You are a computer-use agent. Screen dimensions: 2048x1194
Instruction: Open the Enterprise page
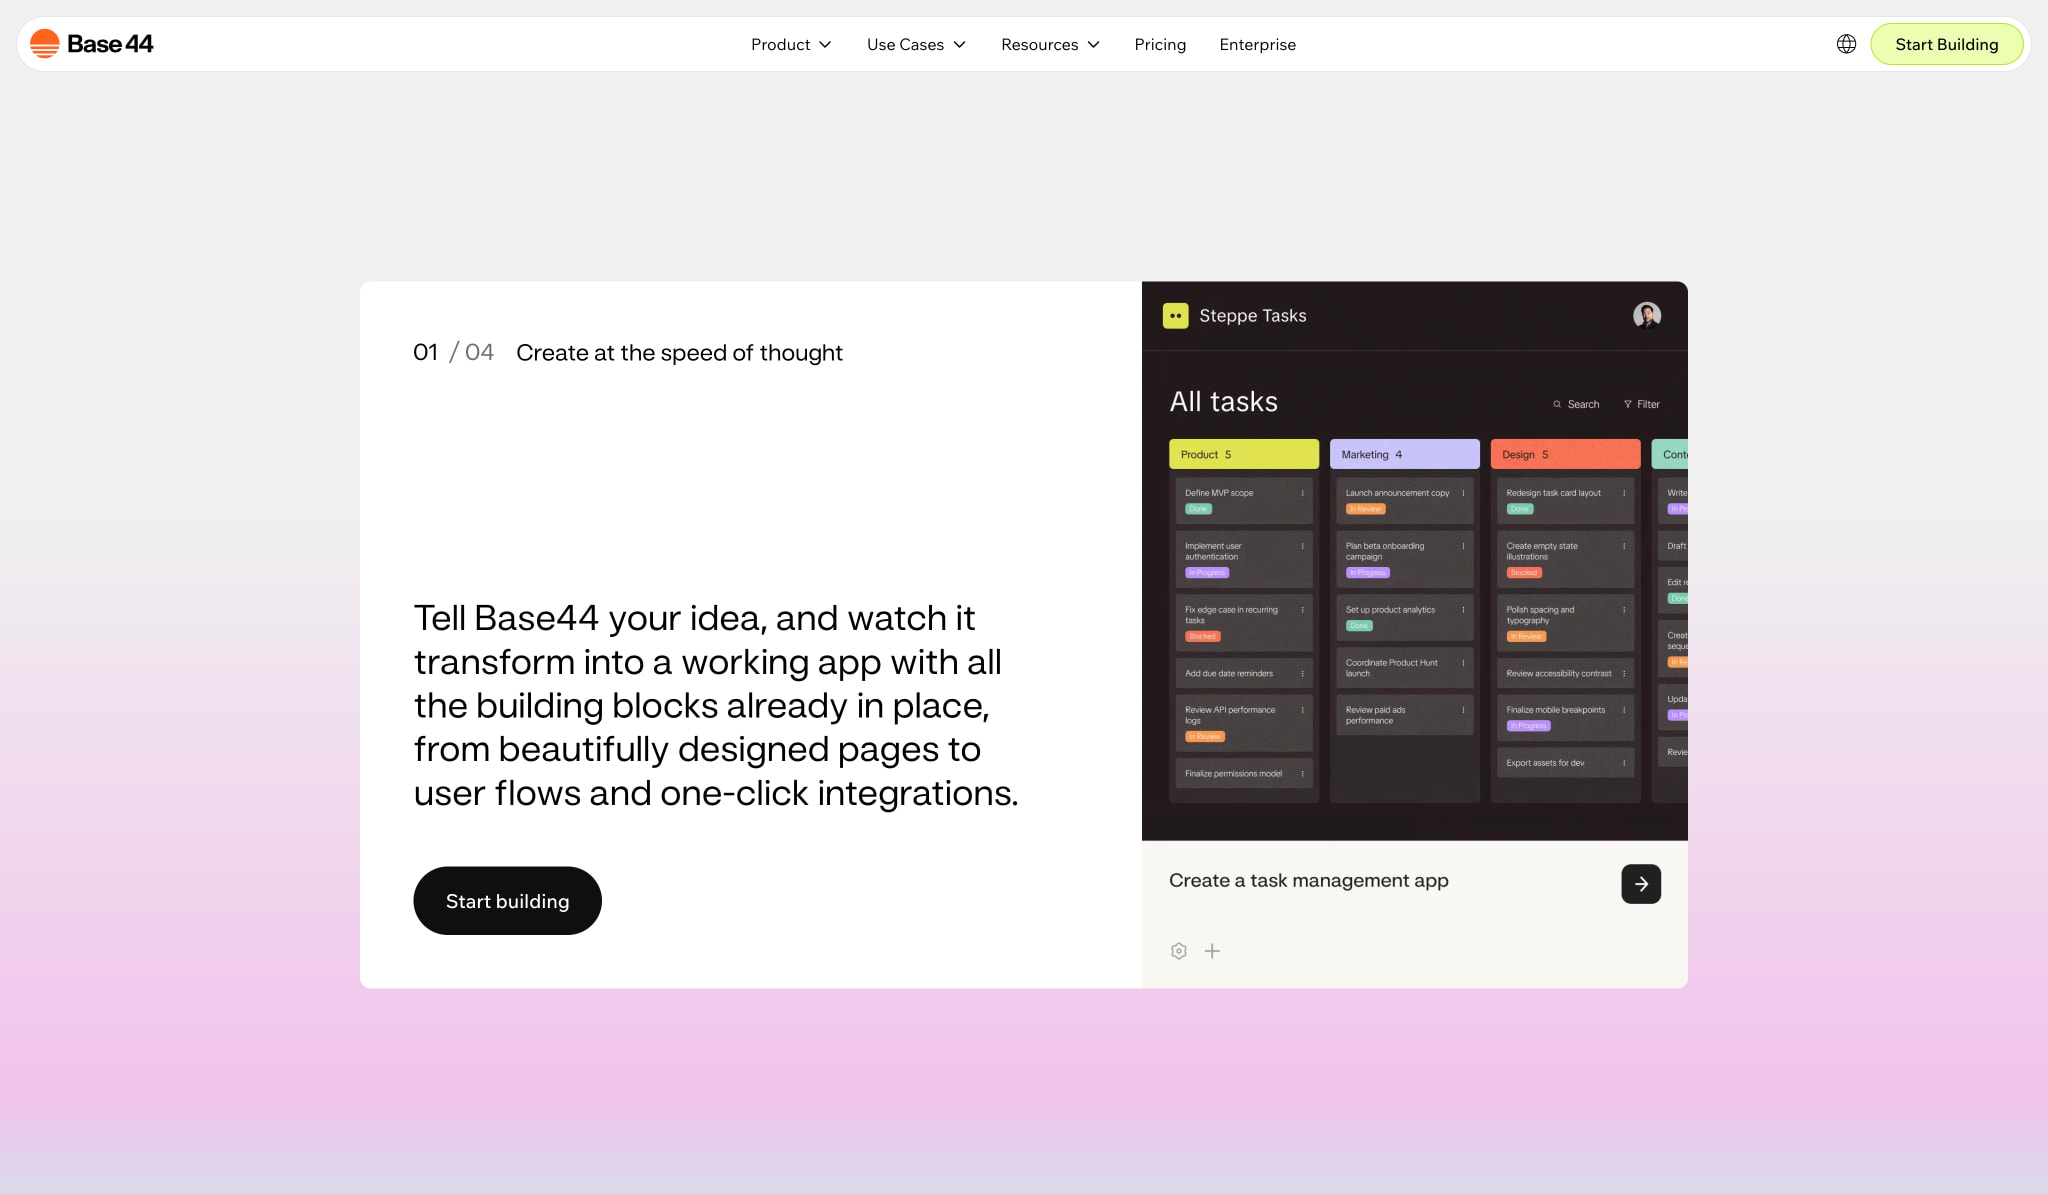(1257, 44)
